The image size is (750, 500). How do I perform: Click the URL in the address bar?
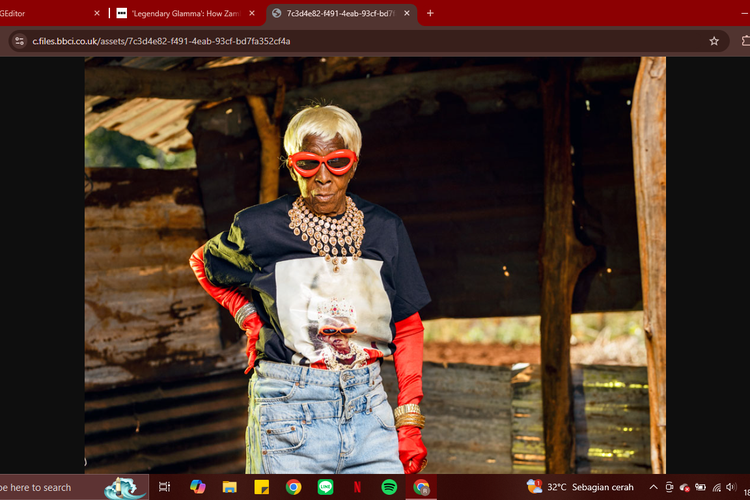pyautogui.click(x=160, y=41)
